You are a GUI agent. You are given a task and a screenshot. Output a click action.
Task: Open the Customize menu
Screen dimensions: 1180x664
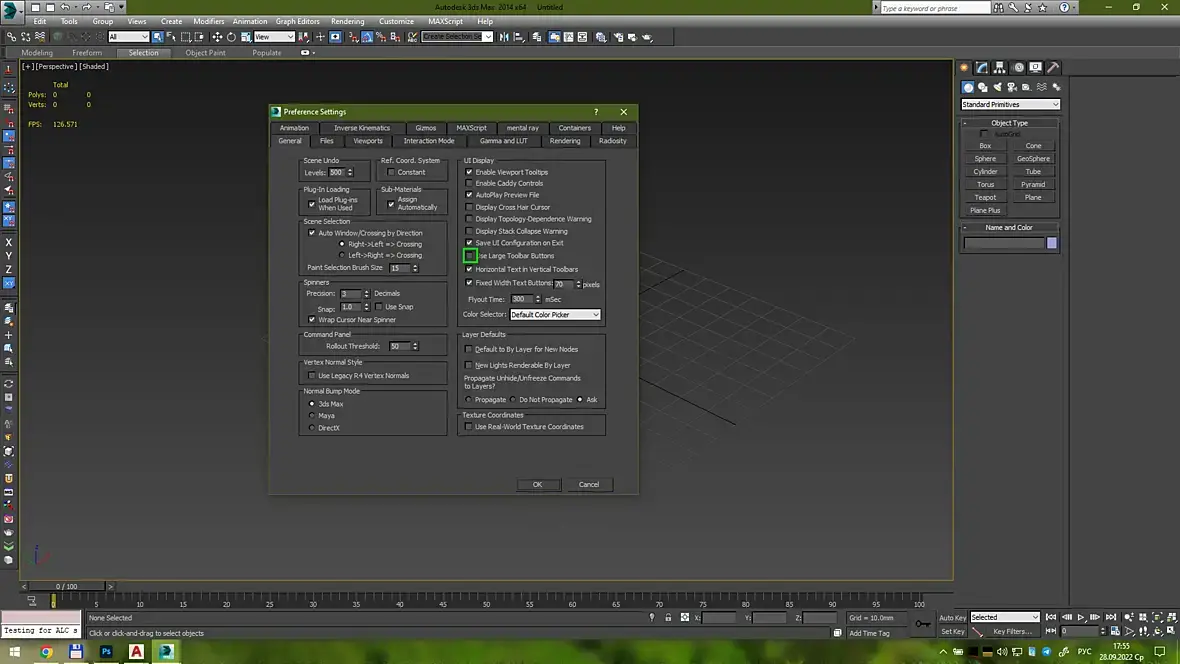click(x=396, y=21)
